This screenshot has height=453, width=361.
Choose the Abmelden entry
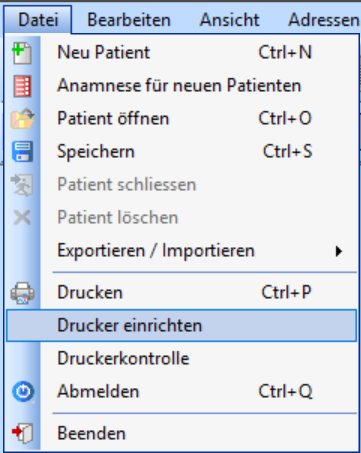coord(181,391)
